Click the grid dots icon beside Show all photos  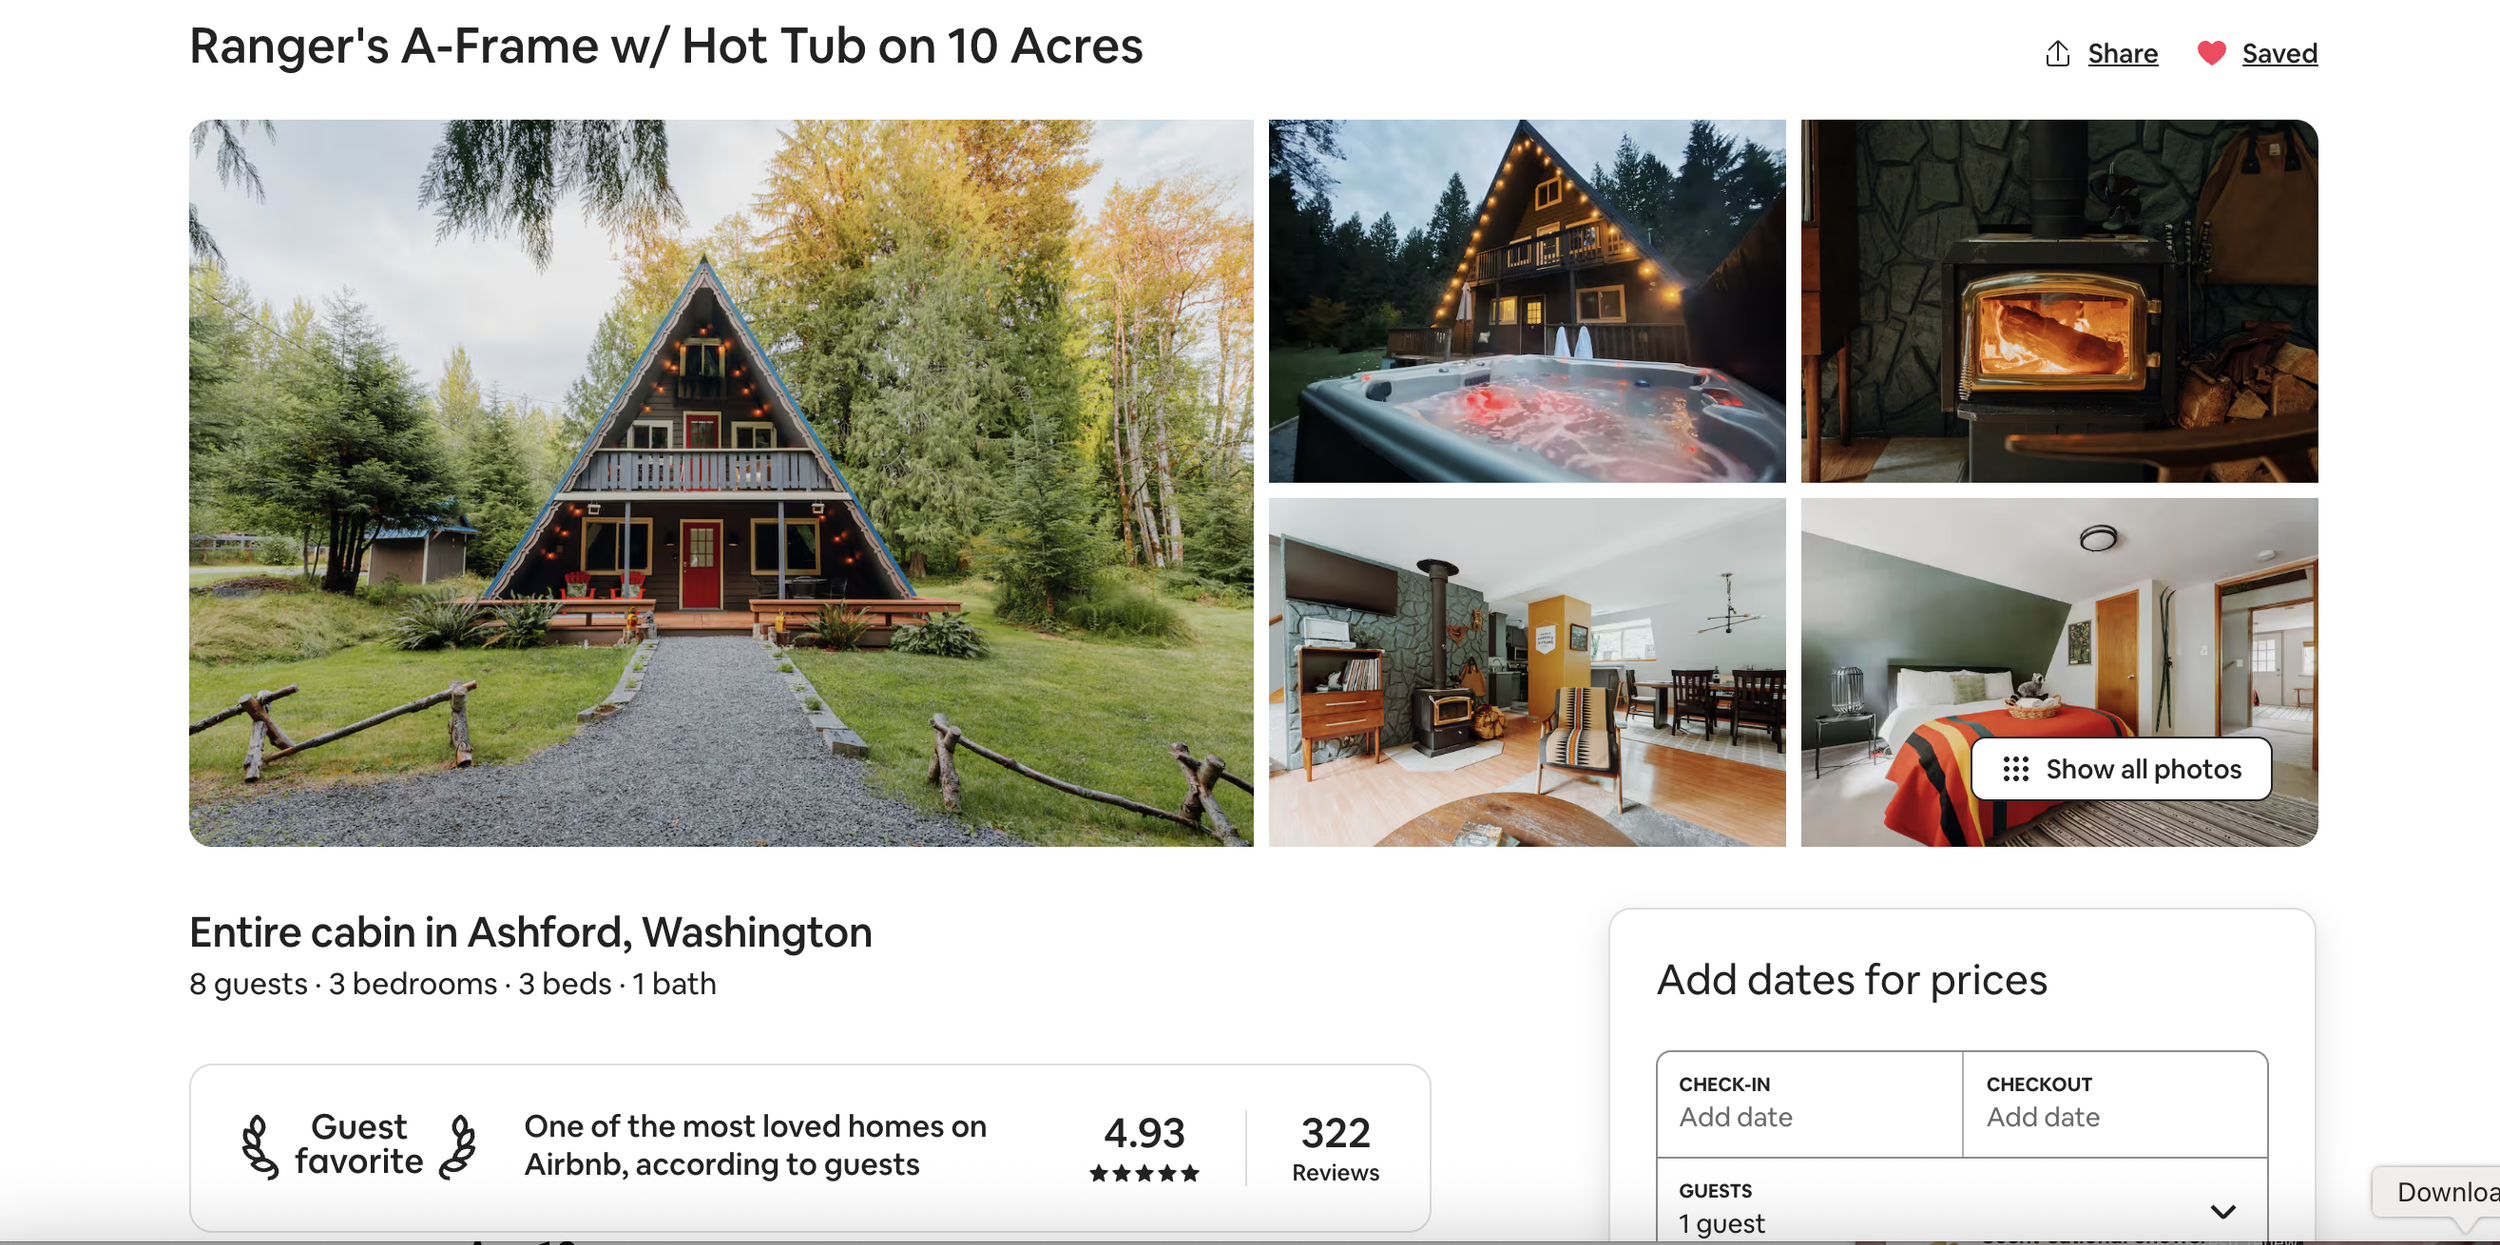[x=2015, y=769]
